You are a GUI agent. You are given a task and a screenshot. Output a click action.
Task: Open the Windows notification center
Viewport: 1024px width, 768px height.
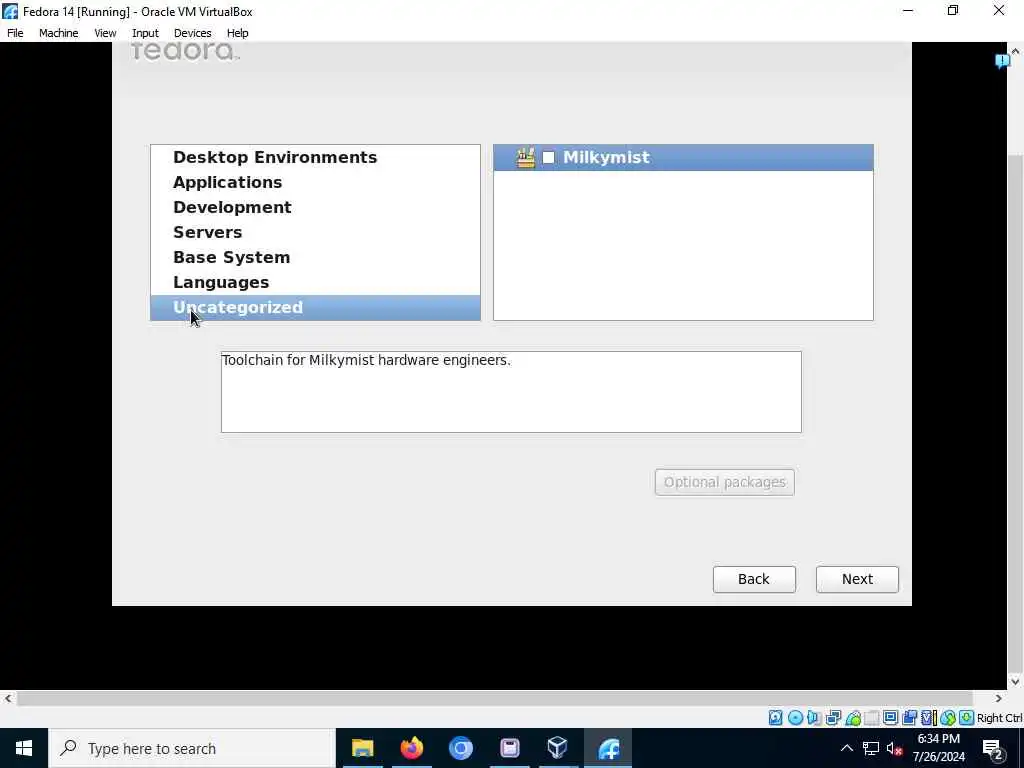[x=993, y=748]
